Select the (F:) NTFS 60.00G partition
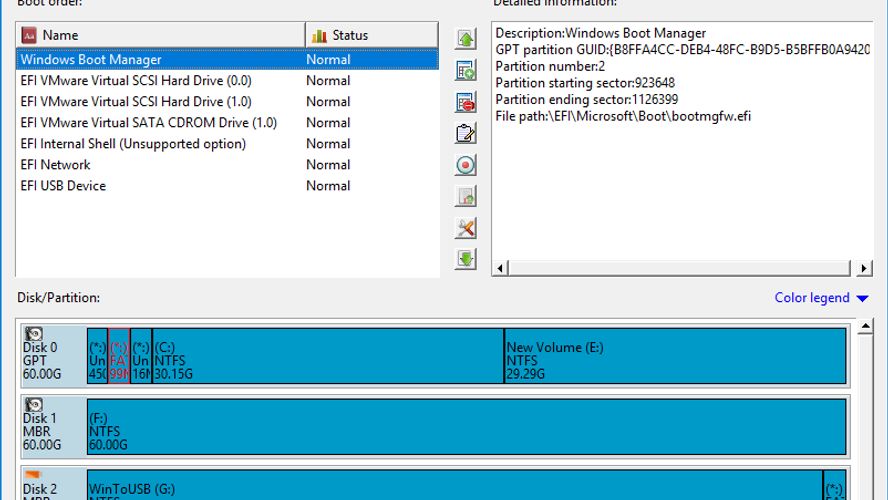 coord(467,426)
